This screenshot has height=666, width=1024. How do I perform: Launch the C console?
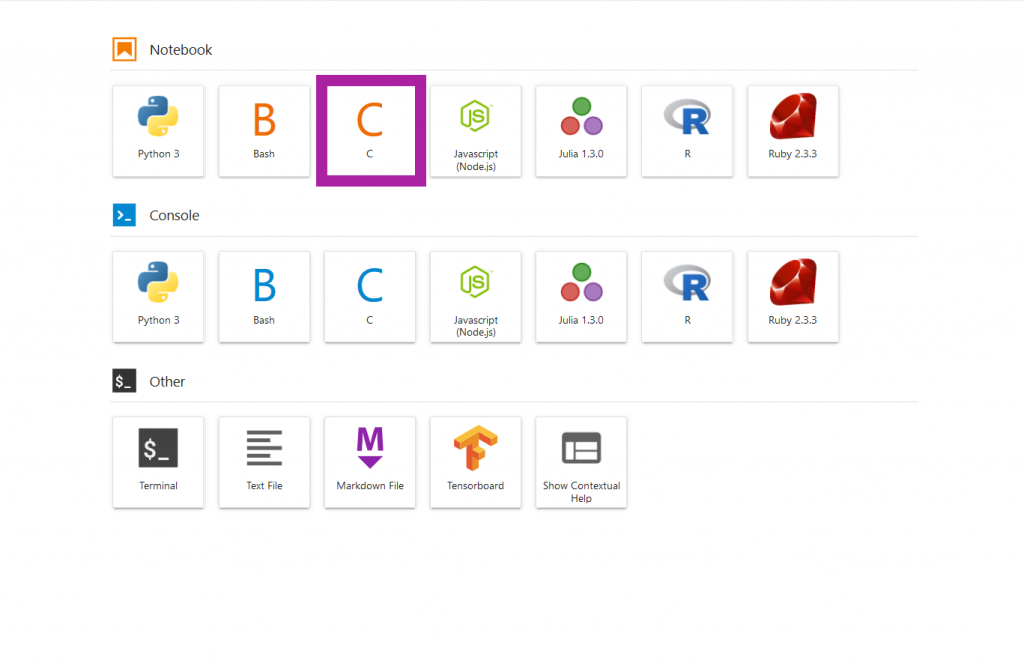point(370,296)
